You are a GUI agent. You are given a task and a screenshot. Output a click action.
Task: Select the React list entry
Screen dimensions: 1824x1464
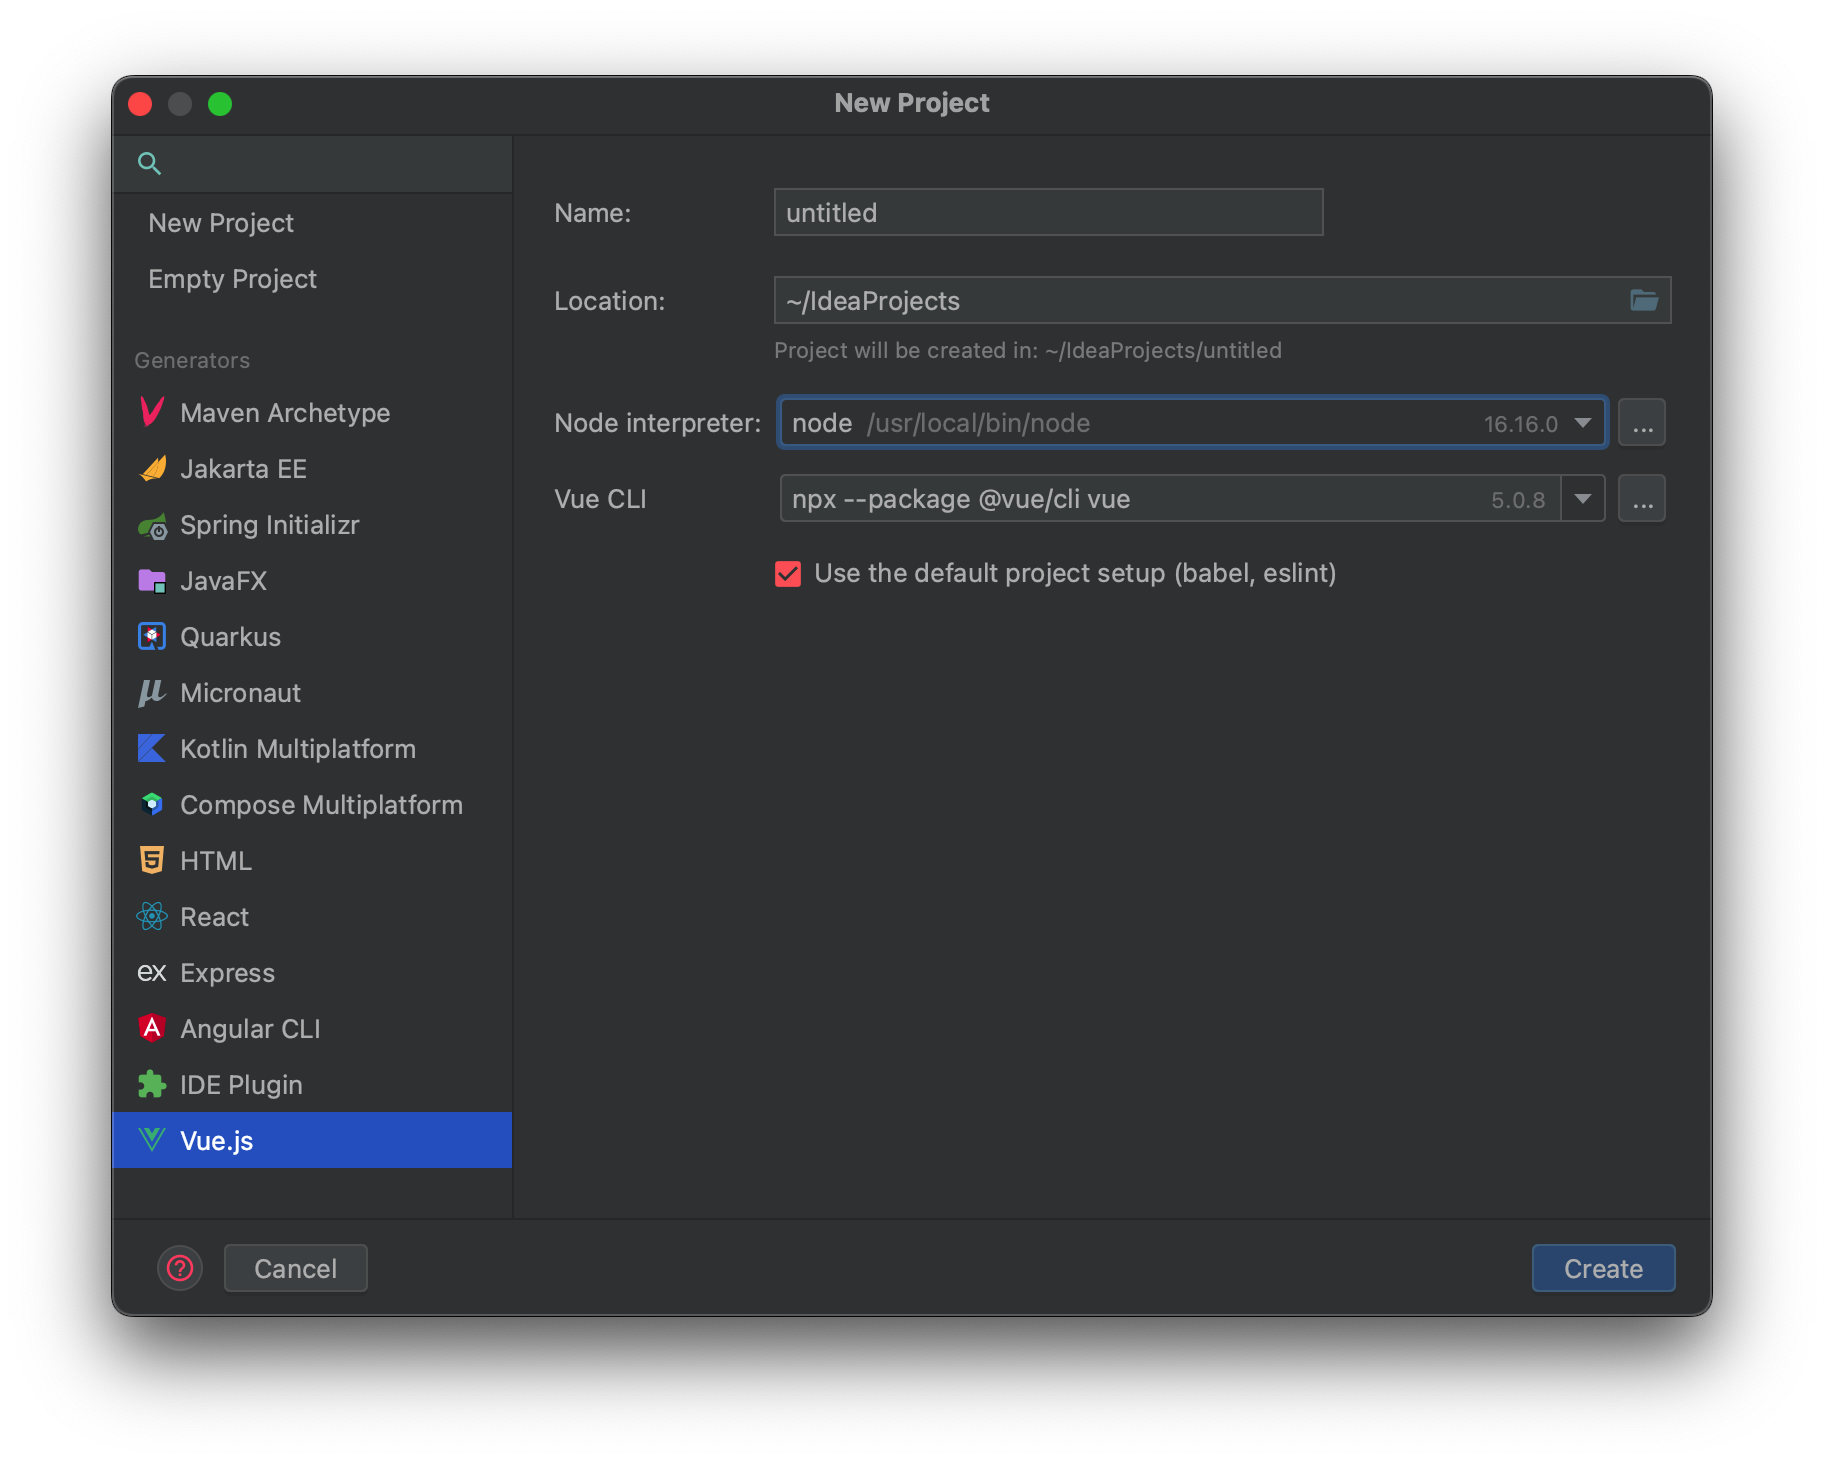tap(312, 917)
